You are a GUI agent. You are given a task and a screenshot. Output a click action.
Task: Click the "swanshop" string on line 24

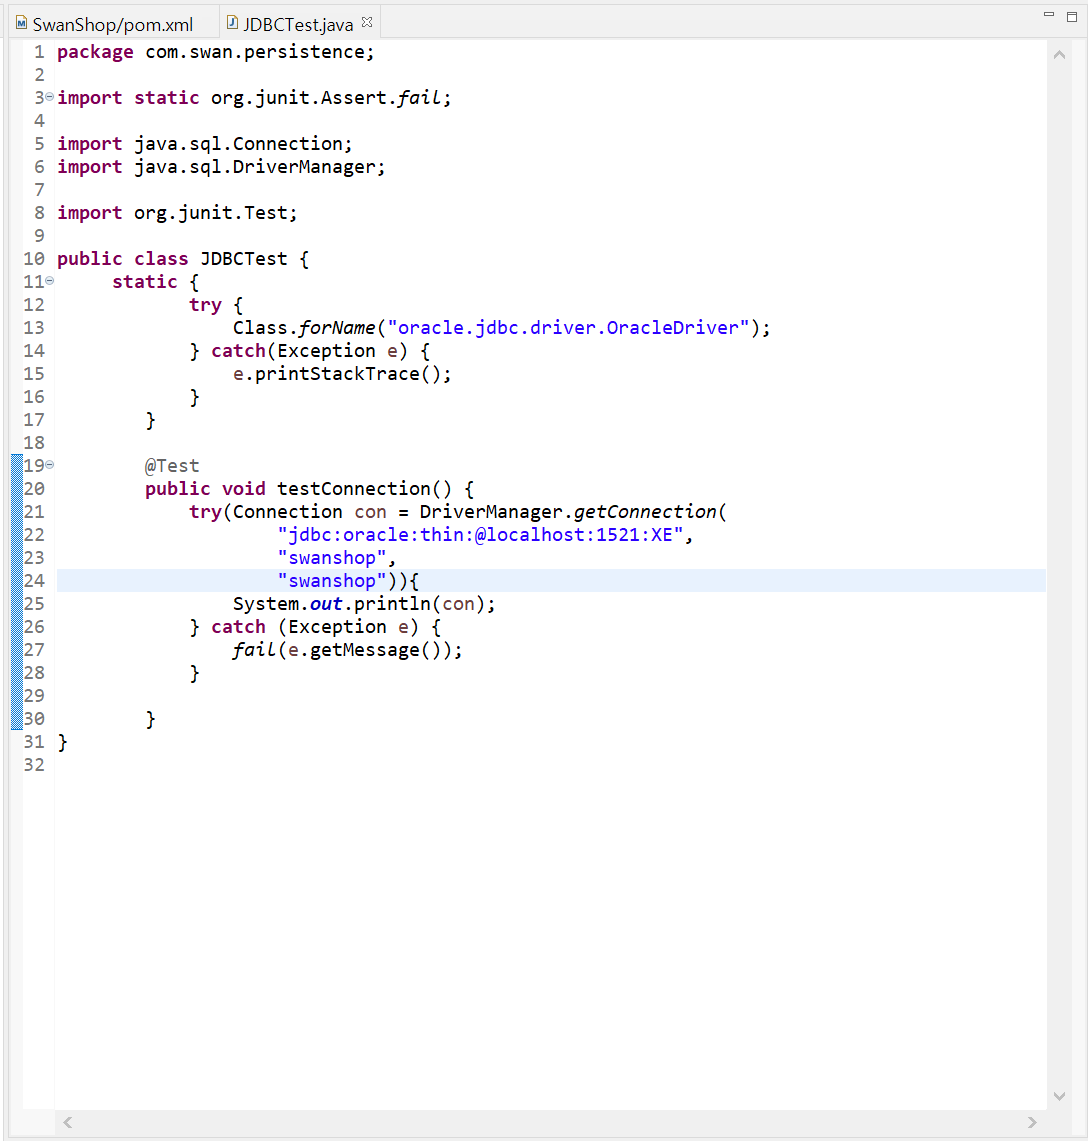[332, 581]
